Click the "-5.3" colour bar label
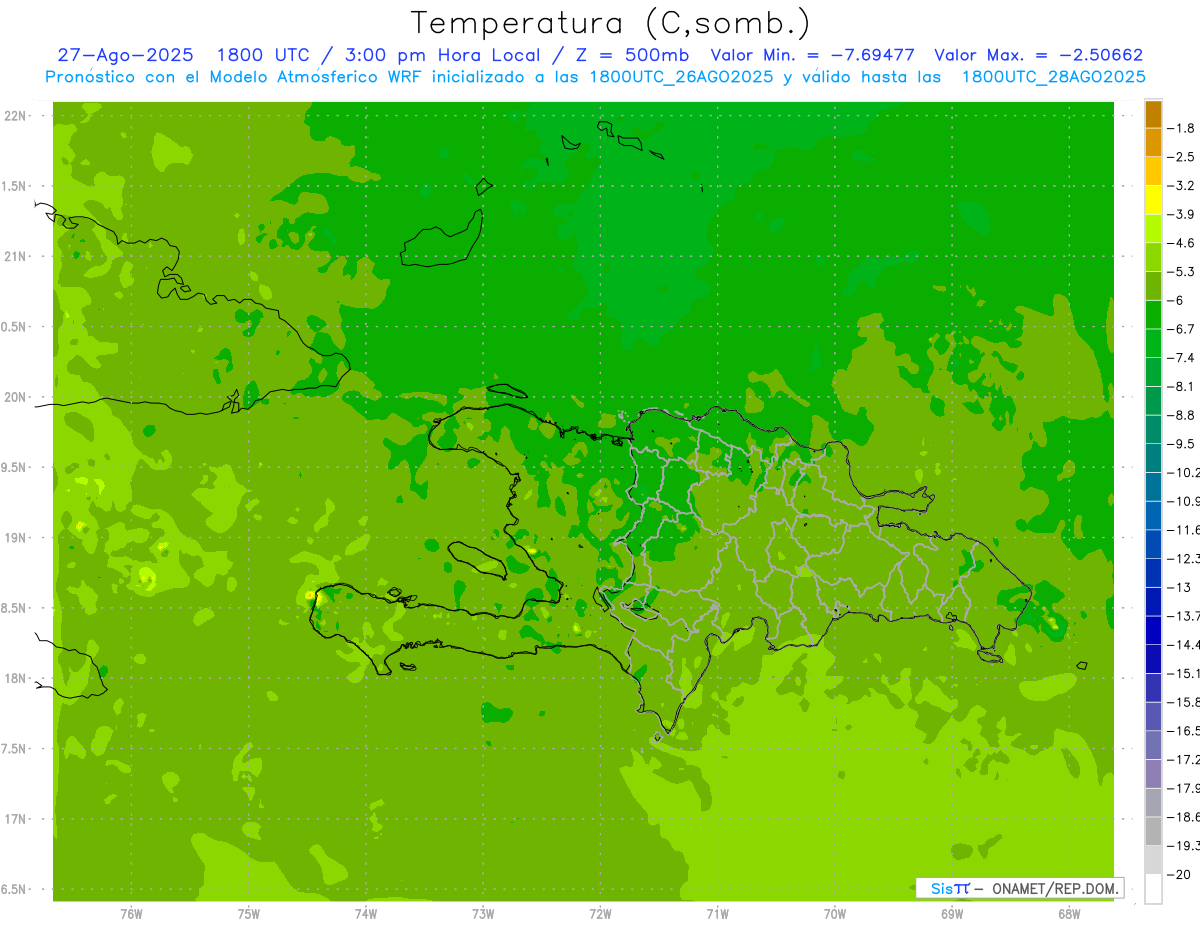Screen dimensions: 1200x927 1182,272
